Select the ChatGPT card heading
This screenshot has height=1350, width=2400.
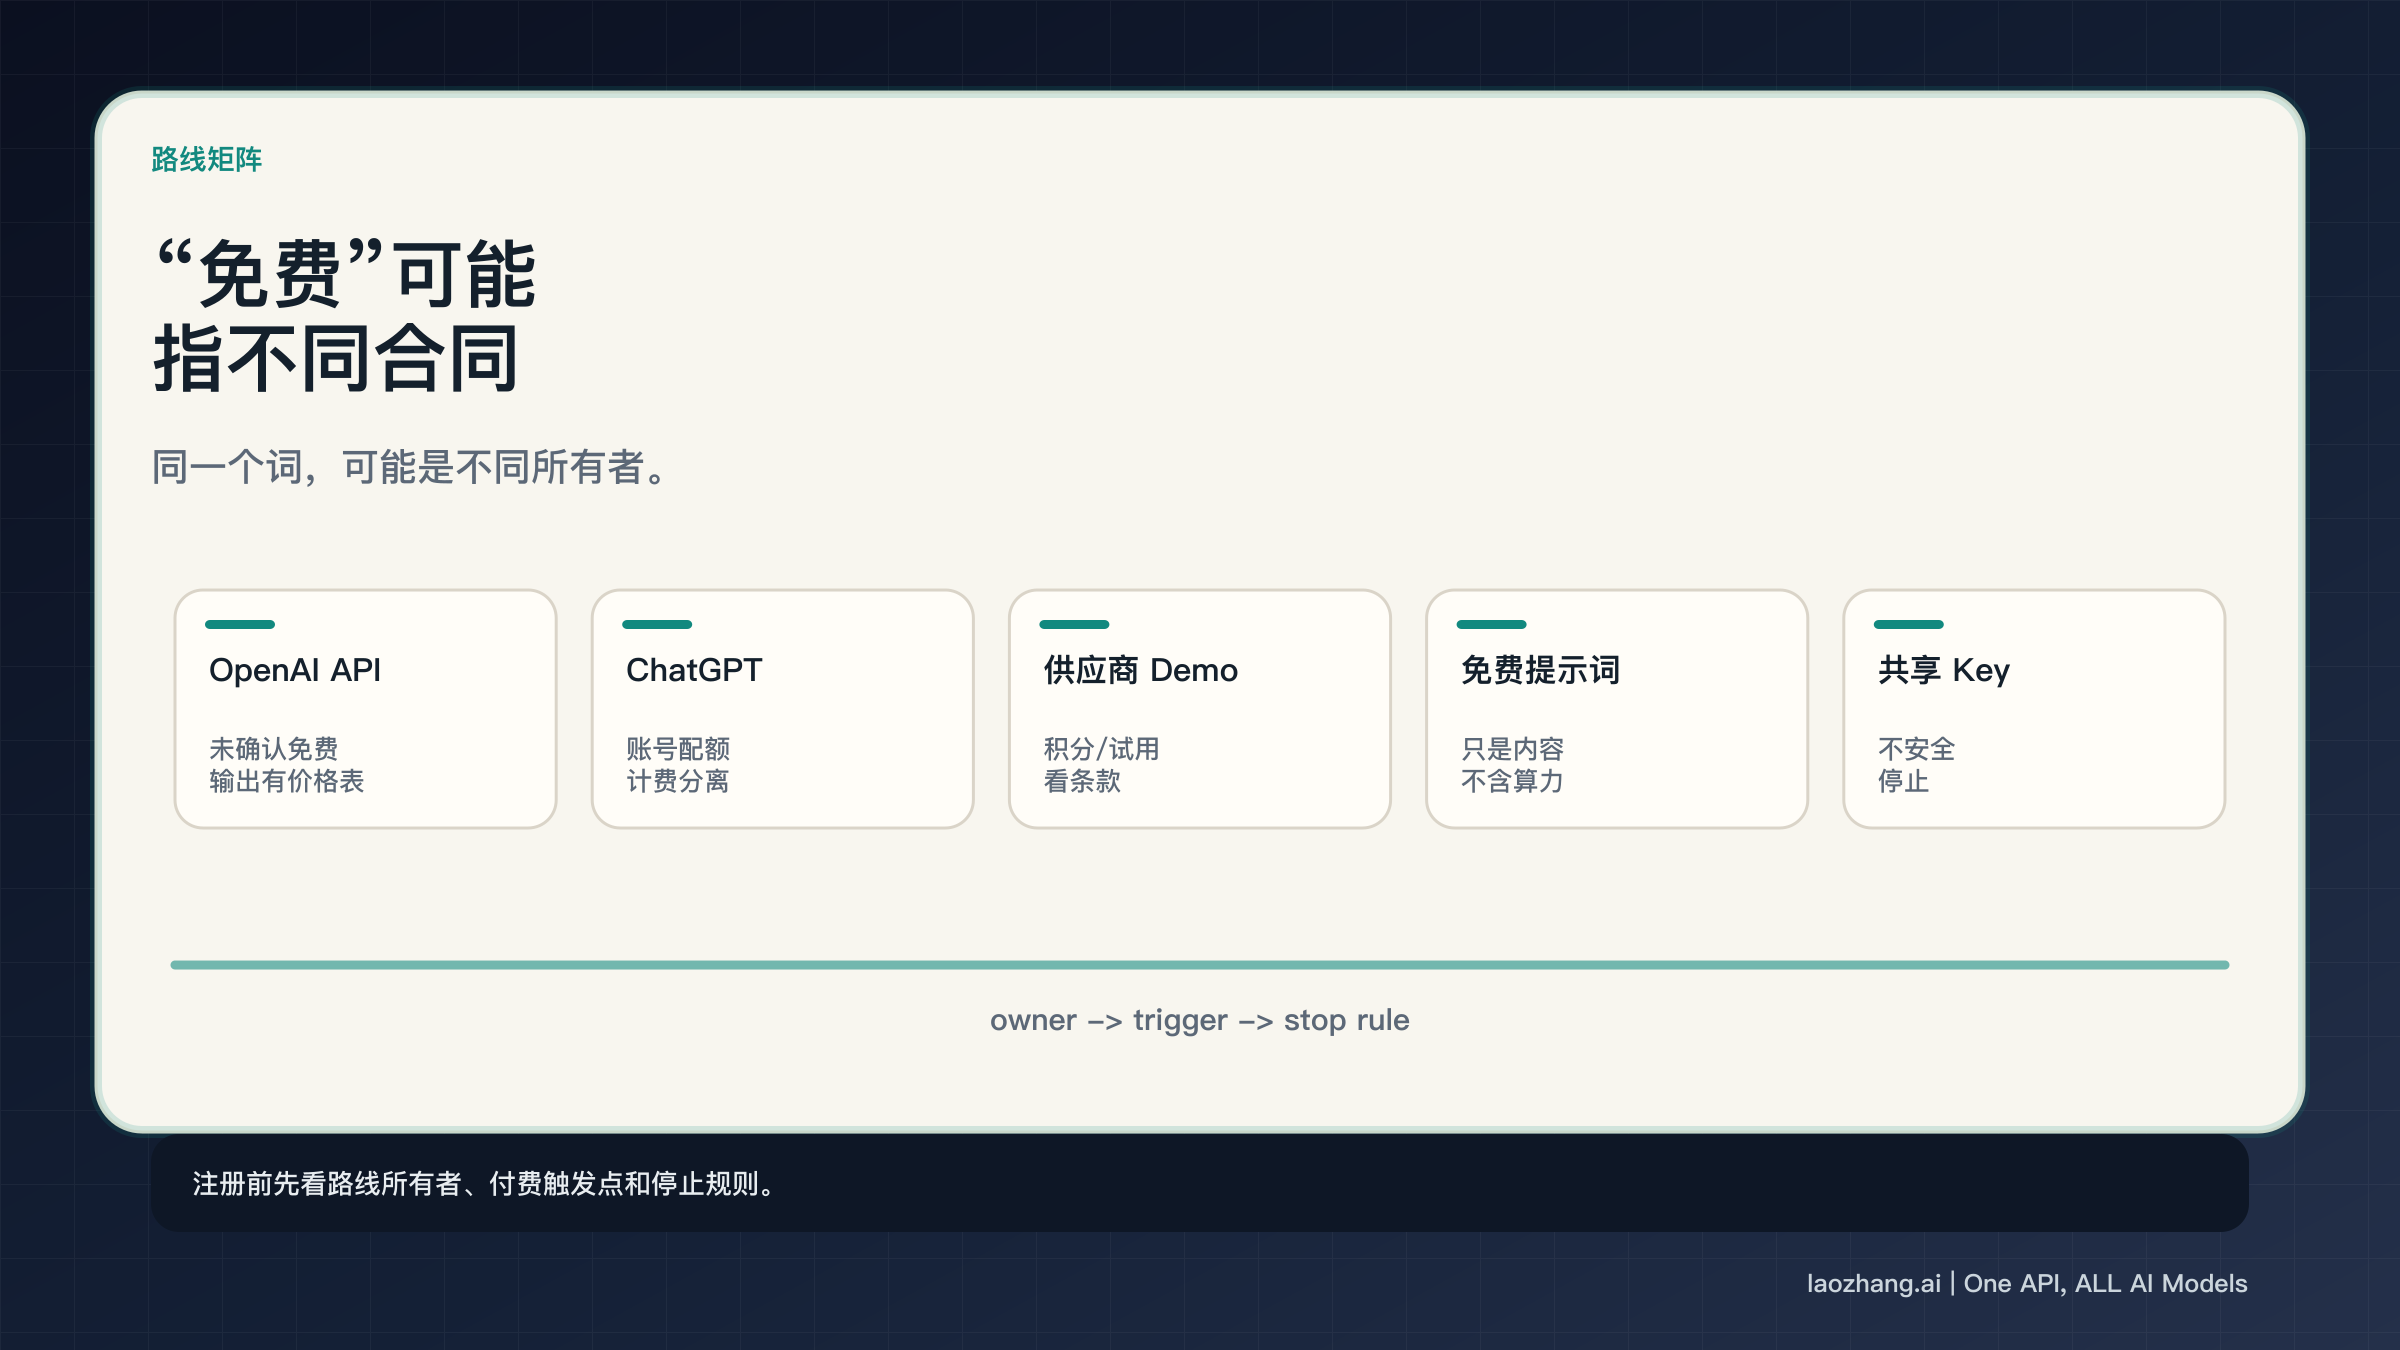[x=693, y=670]
